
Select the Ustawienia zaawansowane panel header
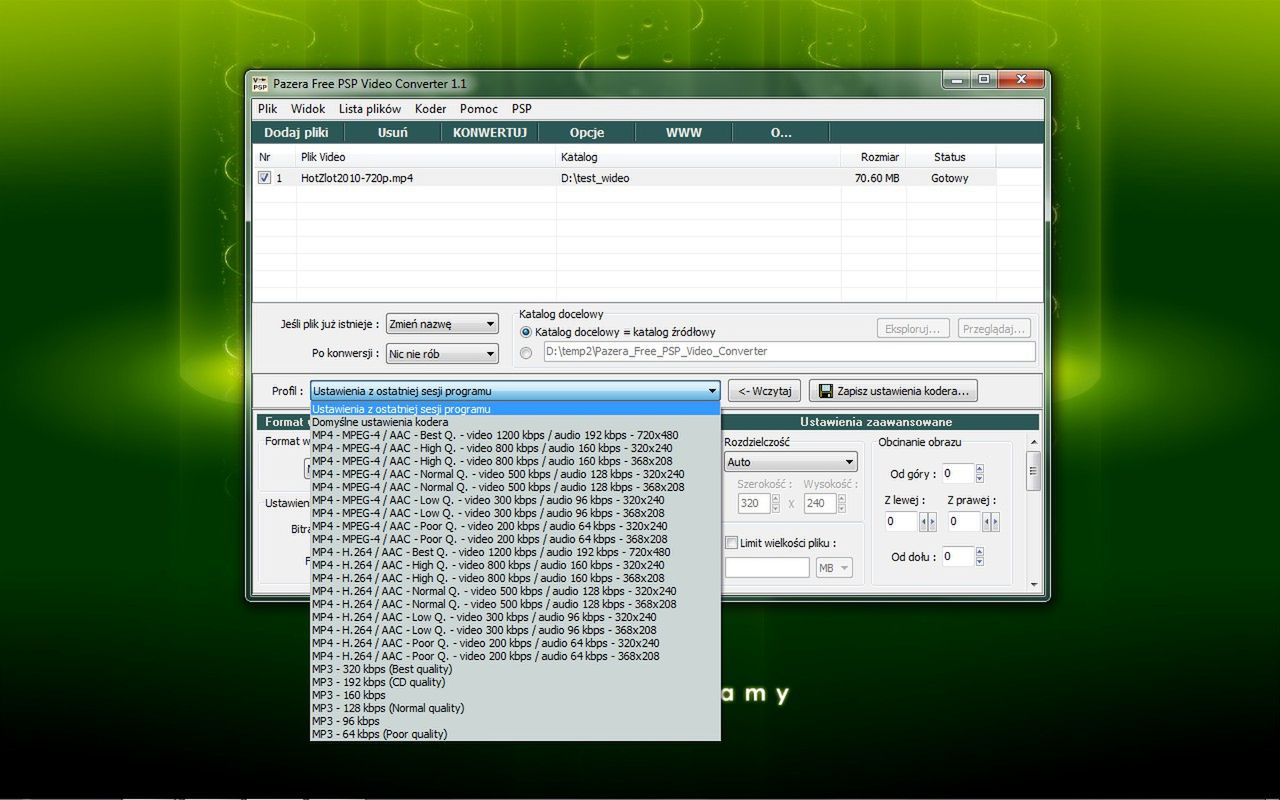tap(876, 422)
